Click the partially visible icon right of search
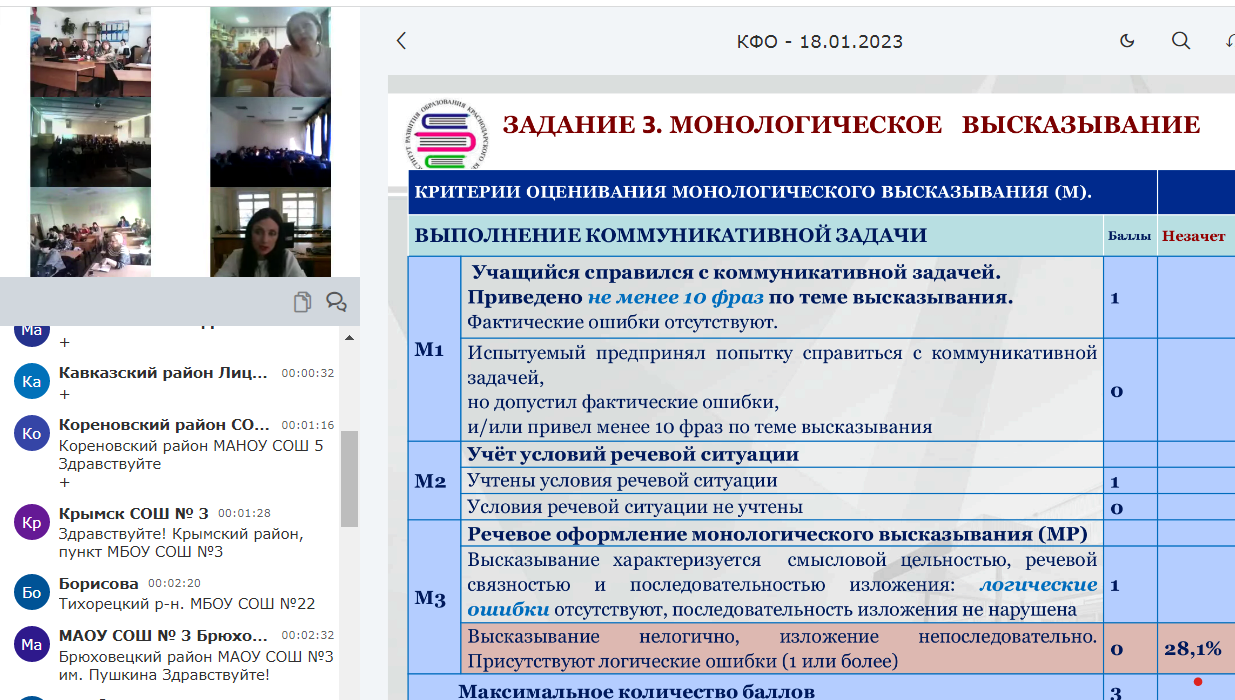This screenshot has height=700, width=1235. [1229, 41]
